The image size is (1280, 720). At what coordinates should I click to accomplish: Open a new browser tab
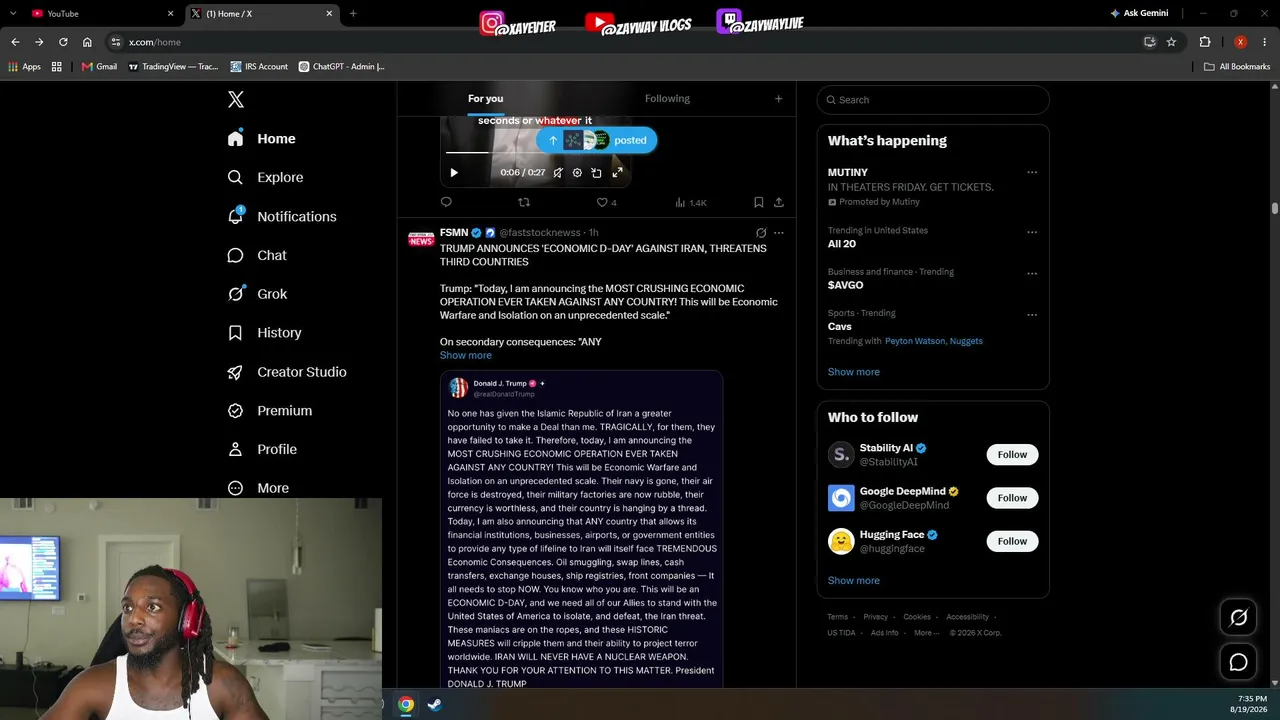(353, 13)
